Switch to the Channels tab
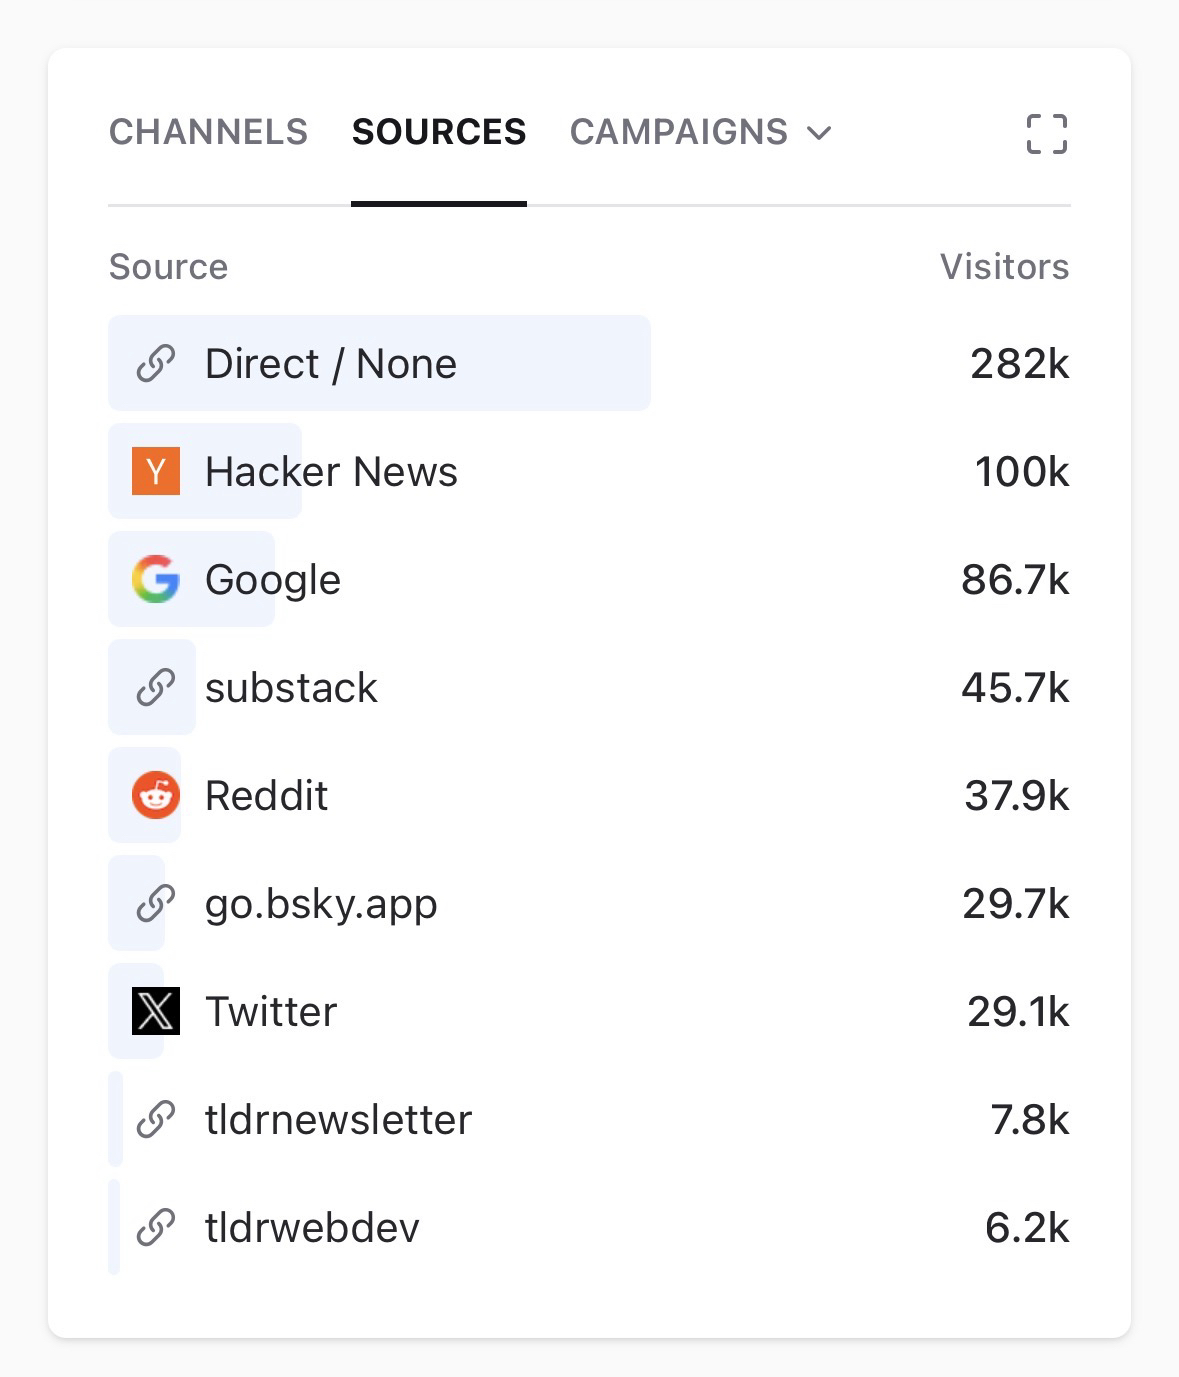1179x1377 pixels. [208, 132]
